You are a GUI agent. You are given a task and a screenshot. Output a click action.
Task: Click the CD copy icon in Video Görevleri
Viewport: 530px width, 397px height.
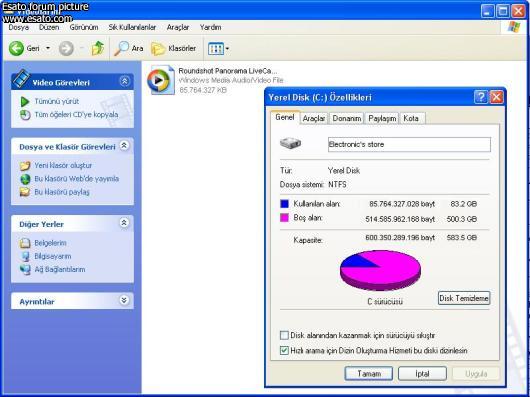coord(25,115)
